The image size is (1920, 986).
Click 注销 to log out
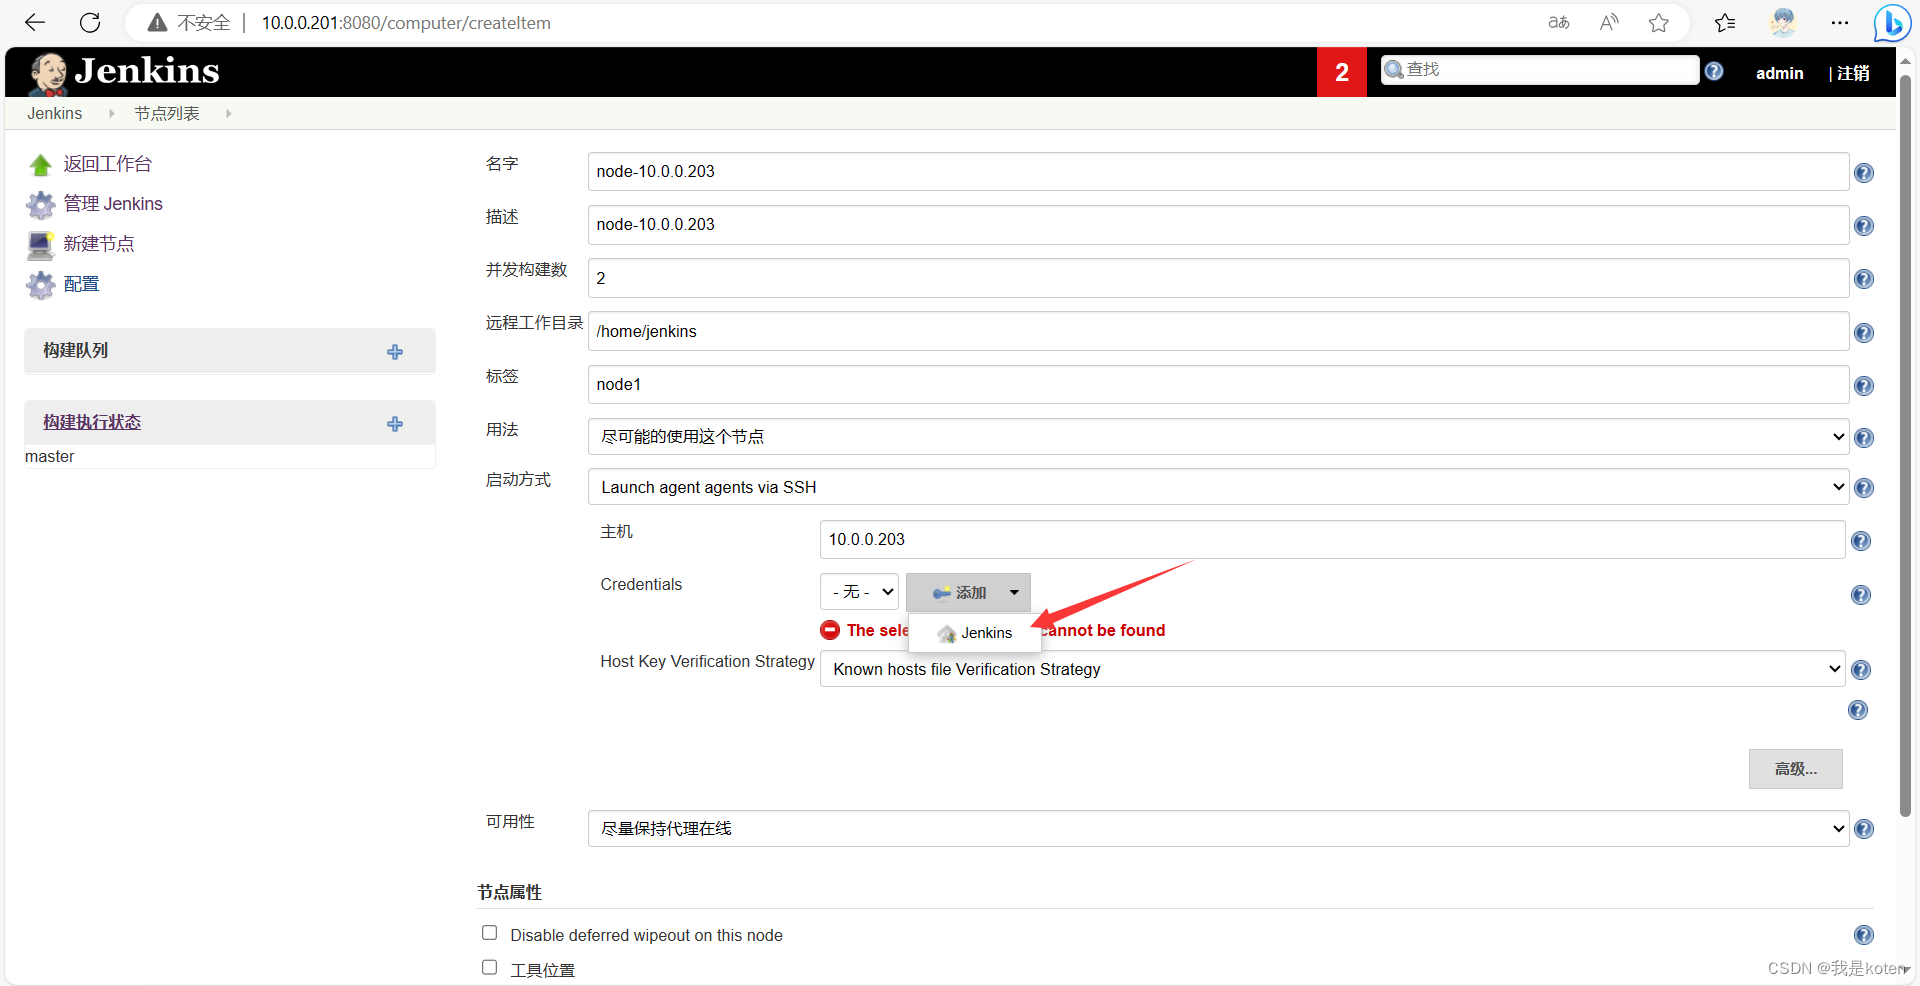1853,73
